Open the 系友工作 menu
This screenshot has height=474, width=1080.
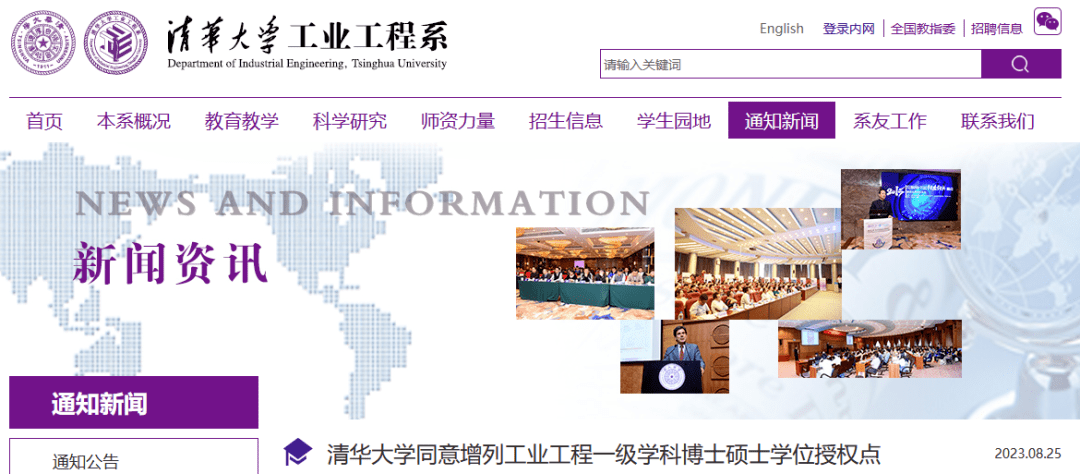pos(890,121)
